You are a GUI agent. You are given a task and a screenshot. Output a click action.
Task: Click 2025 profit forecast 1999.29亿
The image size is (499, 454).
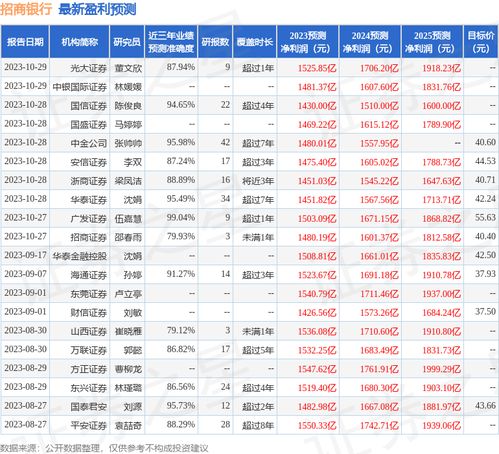(x=442, y=369)
